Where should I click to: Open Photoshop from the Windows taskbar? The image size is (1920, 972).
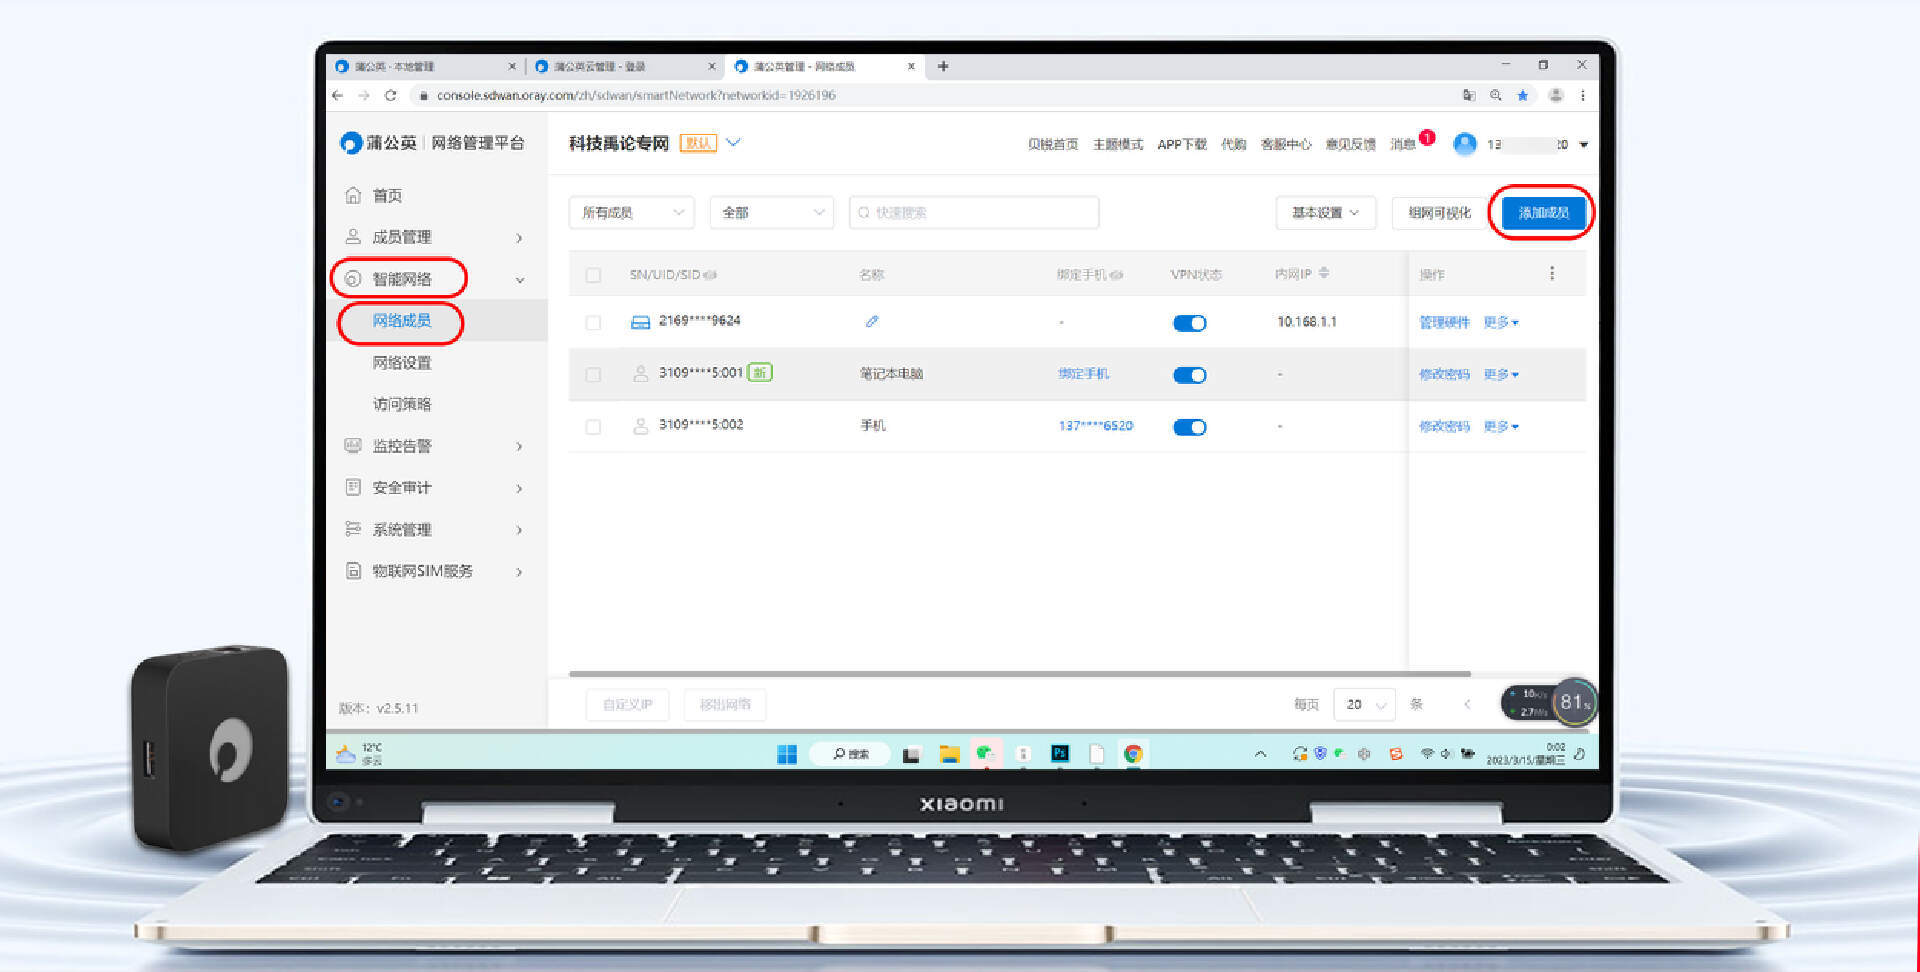(1060, 754)
